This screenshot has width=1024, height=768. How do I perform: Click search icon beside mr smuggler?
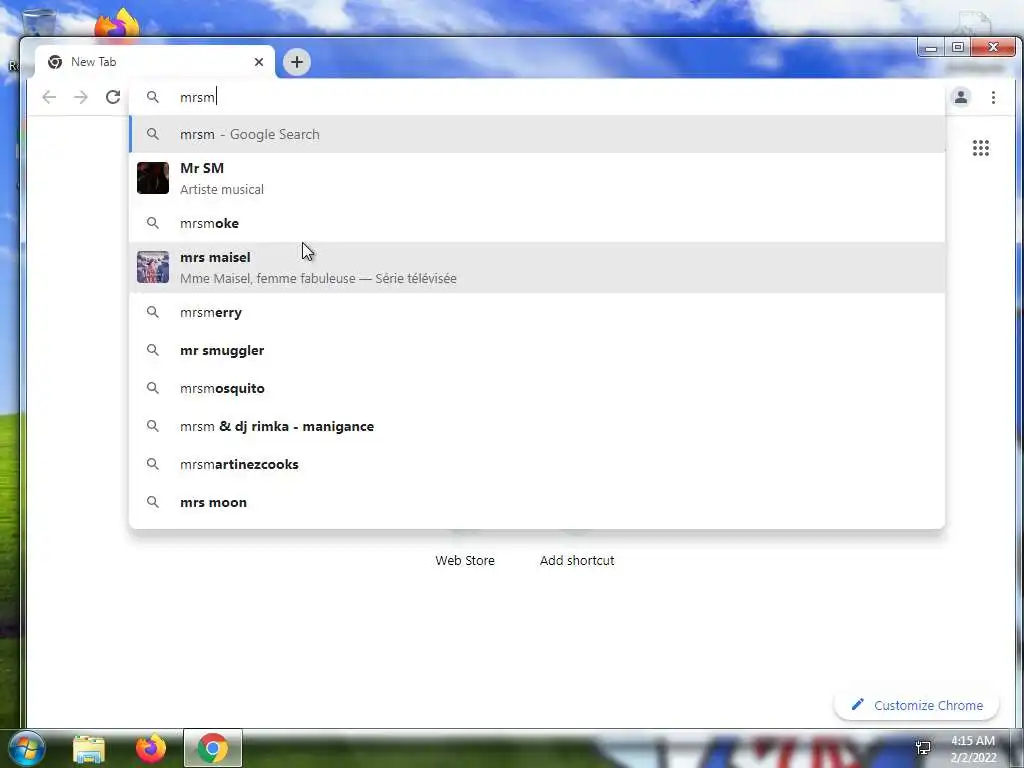(x=153, y=350)
